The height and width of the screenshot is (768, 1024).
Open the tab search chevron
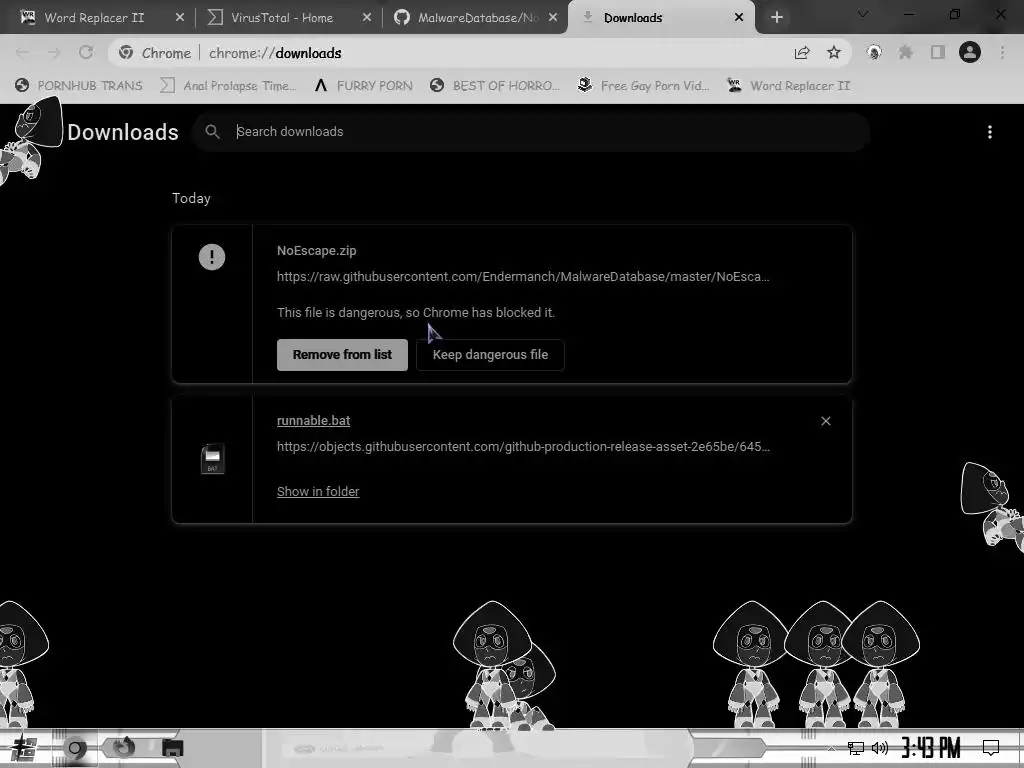point(863,14)
